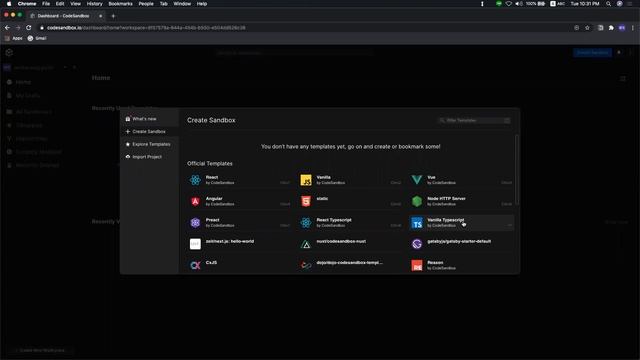
Task: Open the Chrome File menu
Action: (46, 4)
